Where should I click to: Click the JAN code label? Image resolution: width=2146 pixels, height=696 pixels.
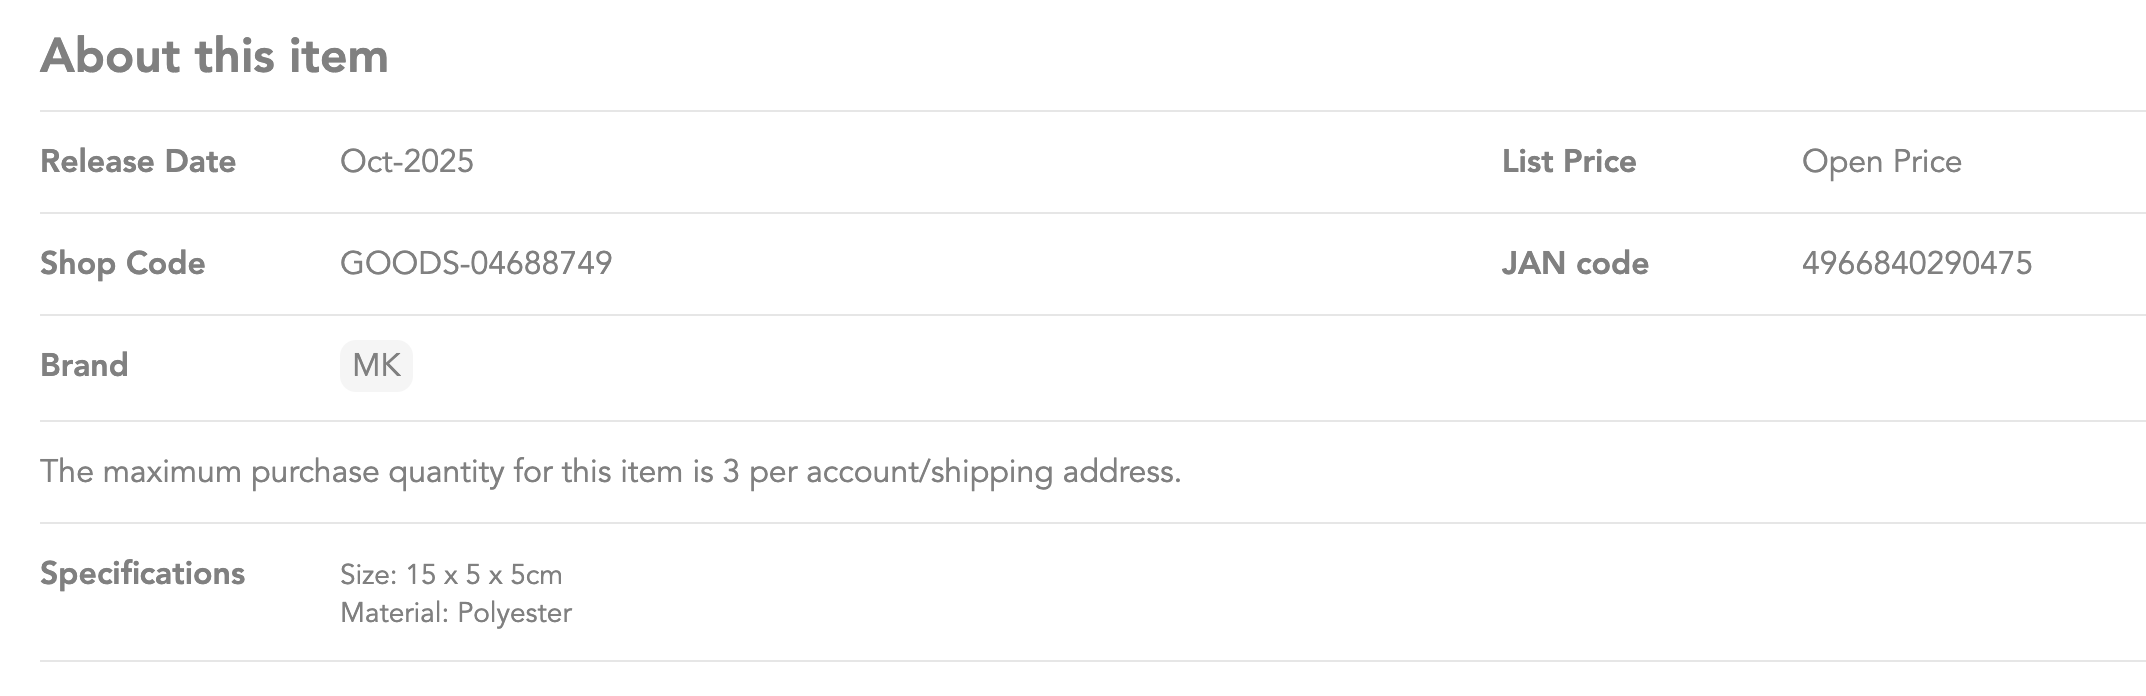(x=1575, y=264)
